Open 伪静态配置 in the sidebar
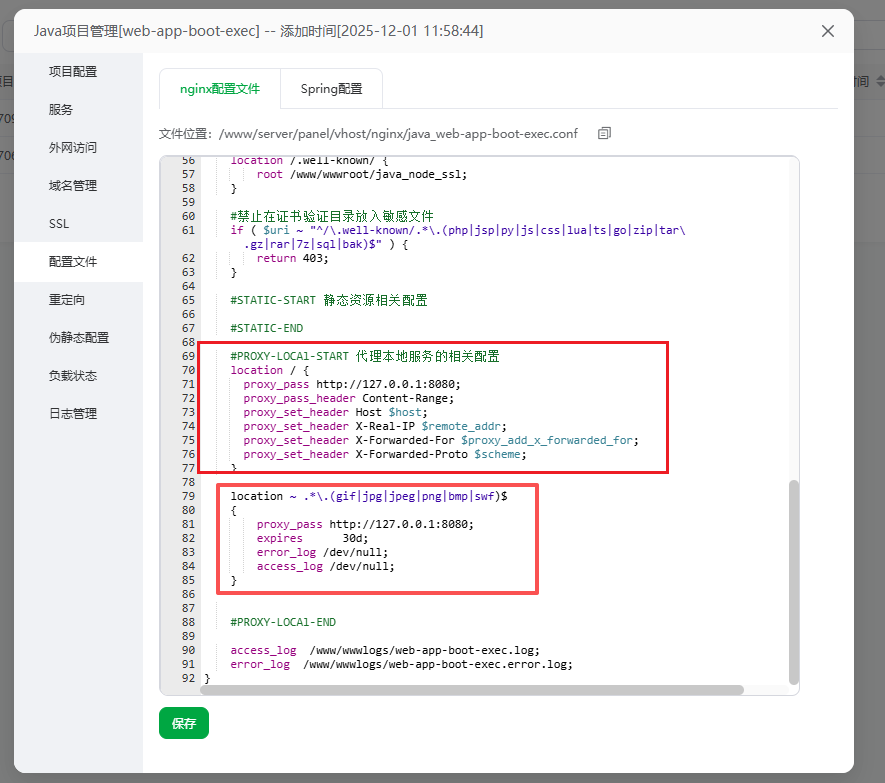The width and height of the screenshot is (885, 783). point(79,338)
